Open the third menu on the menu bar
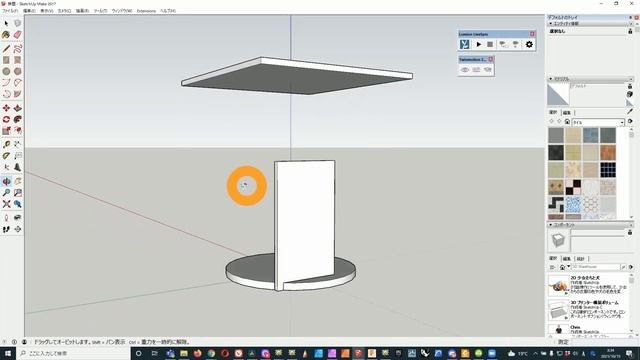 47,11
